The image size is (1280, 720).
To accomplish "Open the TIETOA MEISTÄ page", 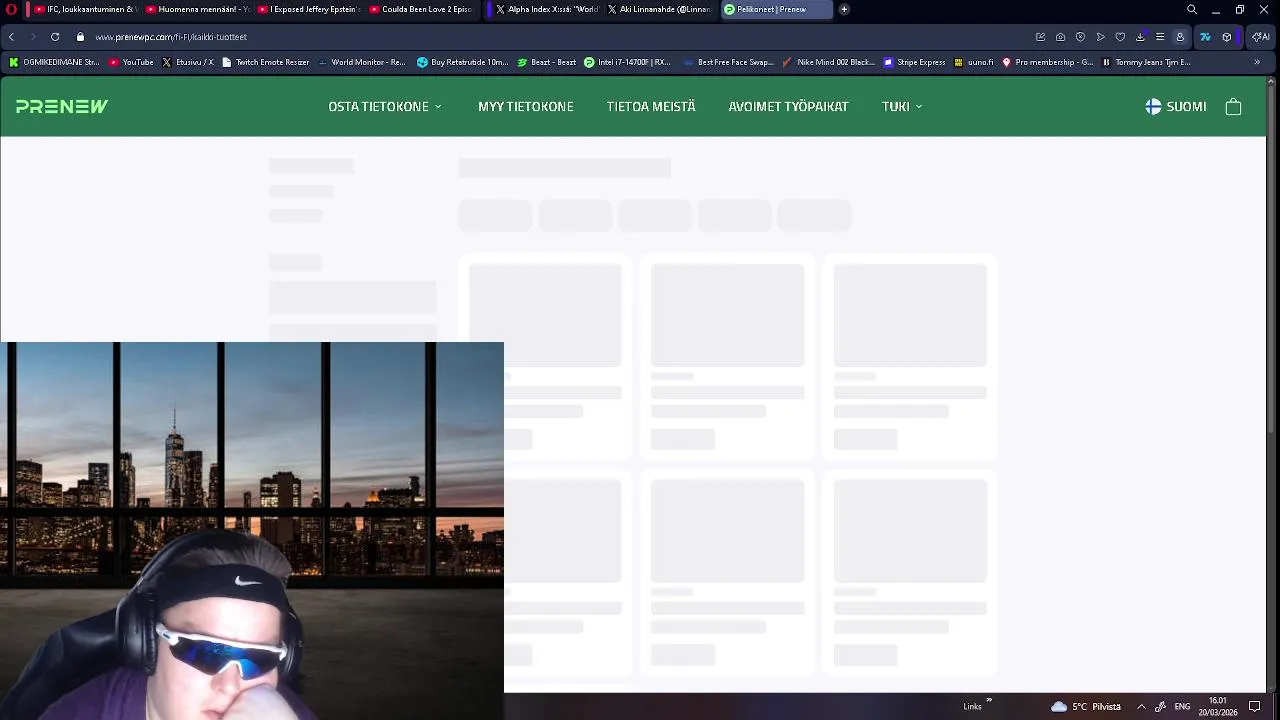I will pyautogui.click(x=651, y=106).
